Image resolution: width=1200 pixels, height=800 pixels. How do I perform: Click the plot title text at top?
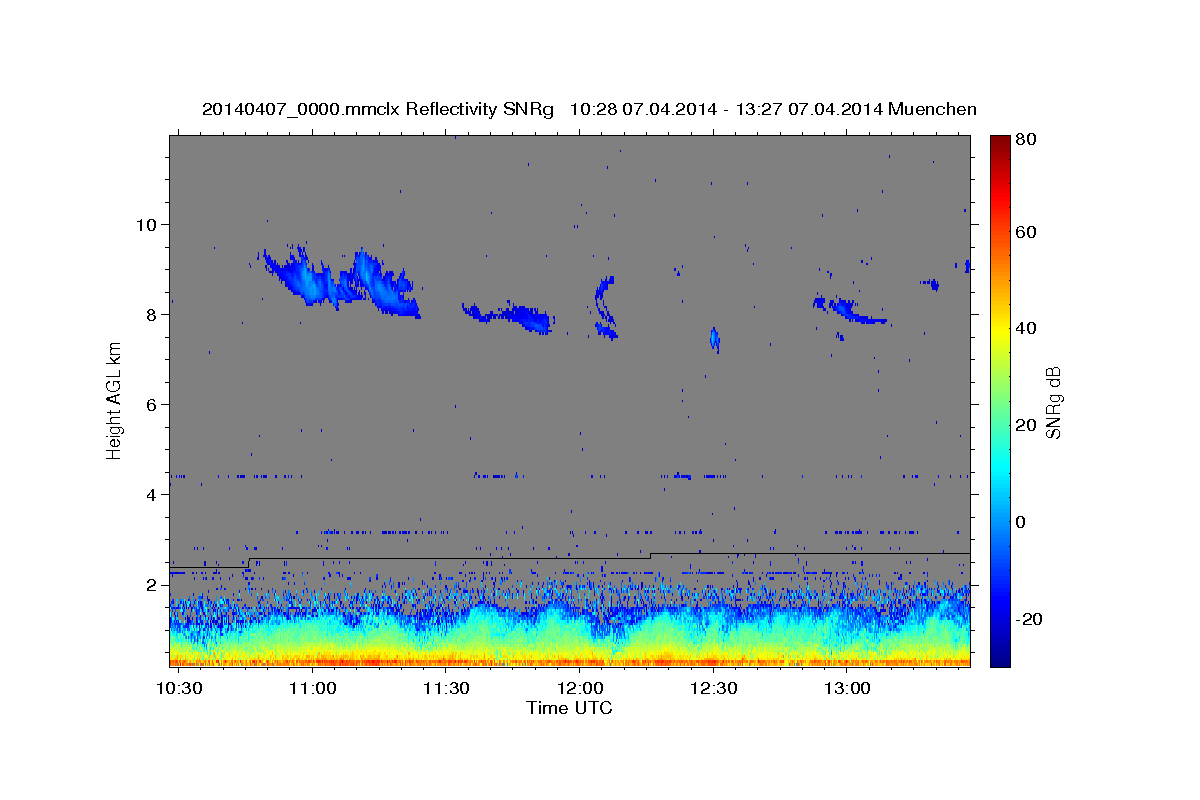589,109
